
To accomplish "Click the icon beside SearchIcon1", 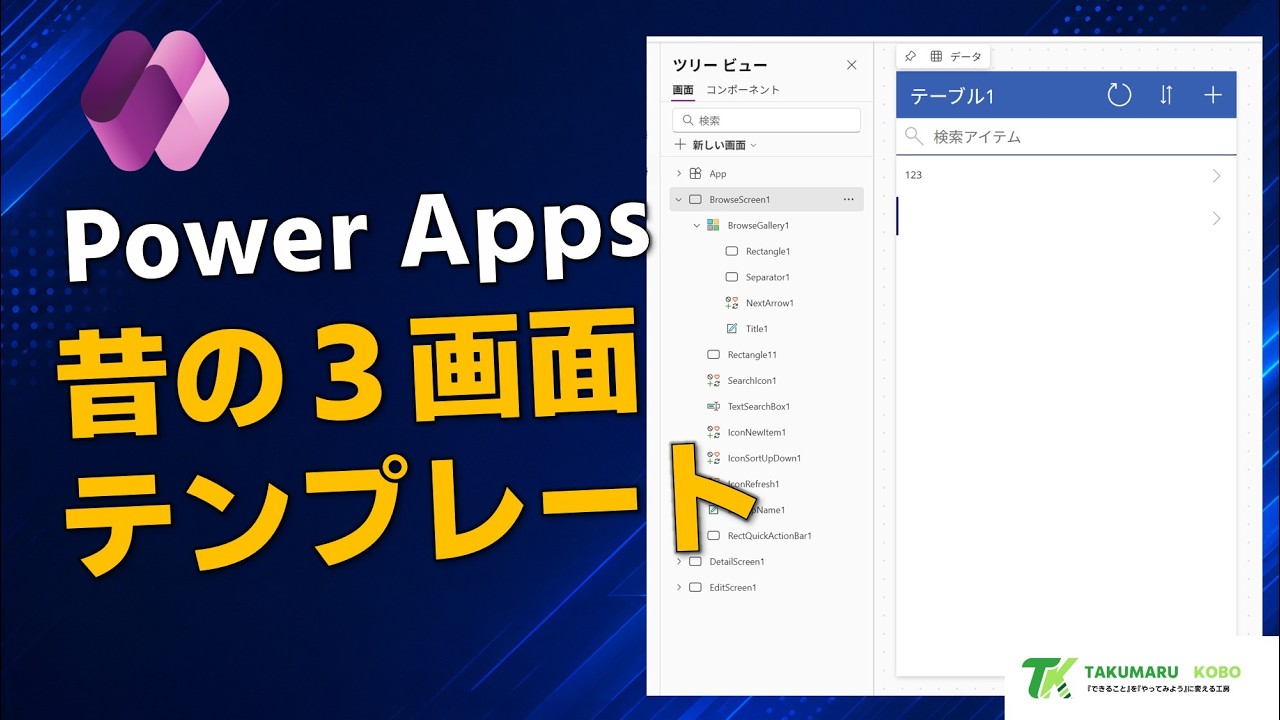I will tap(714, 381).
